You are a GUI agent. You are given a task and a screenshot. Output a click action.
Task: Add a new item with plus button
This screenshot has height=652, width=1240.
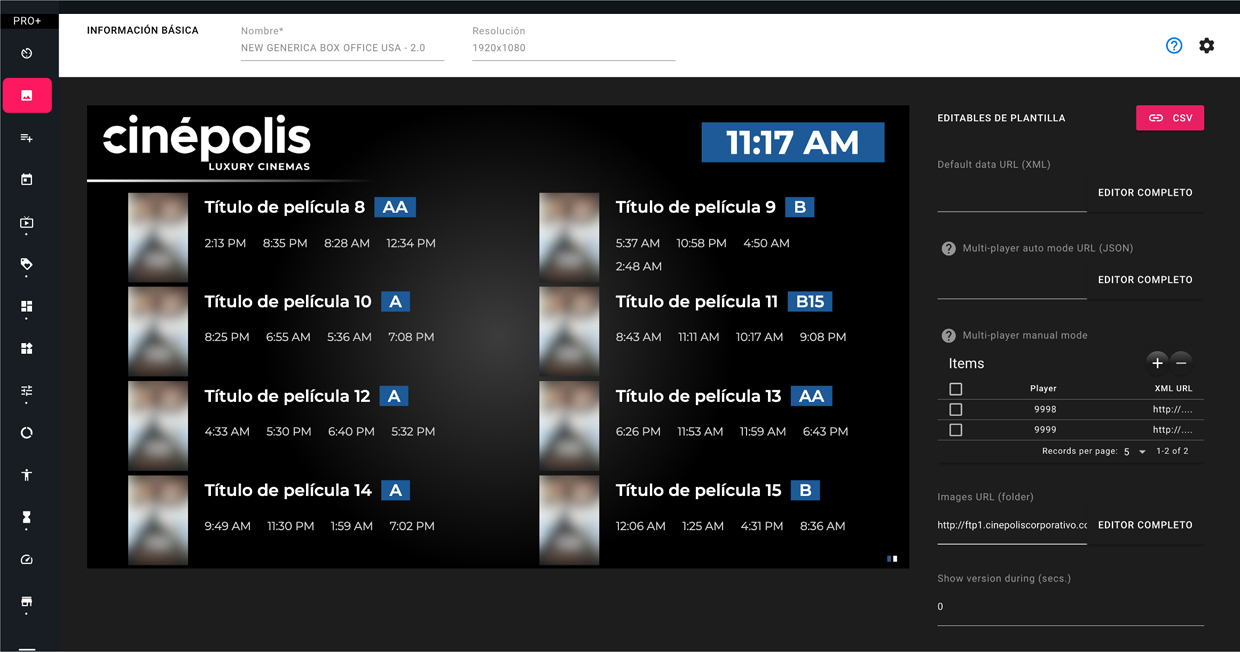click(1156, 363)
